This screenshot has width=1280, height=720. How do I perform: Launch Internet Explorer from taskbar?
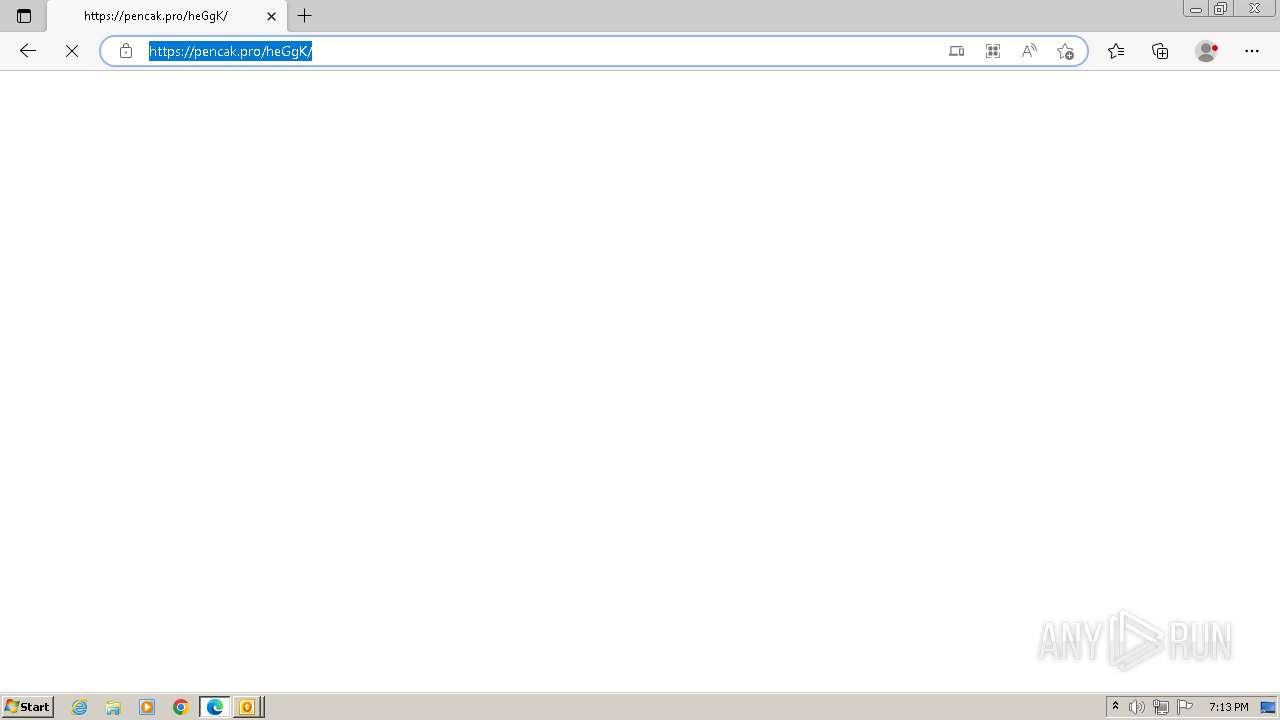click(80, 707)
